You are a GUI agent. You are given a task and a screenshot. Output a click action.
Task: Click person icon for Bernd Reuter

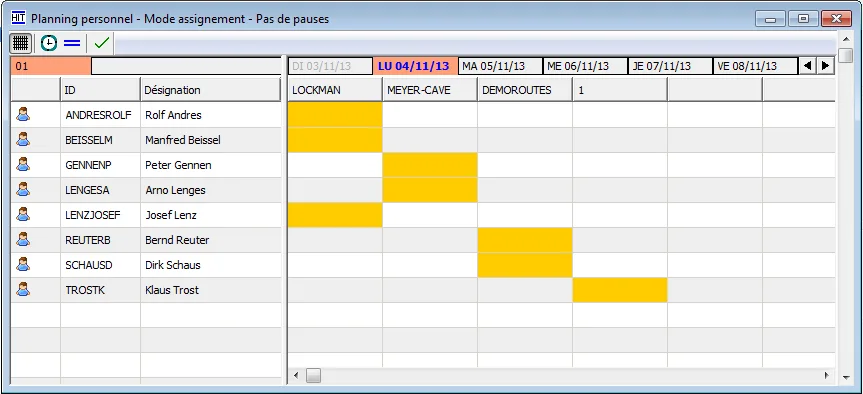pos(23,239)
